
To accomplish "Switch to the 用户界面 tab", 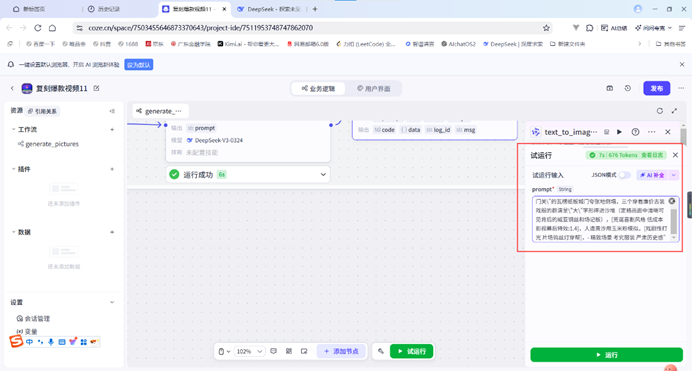I will click(x=373, y=89).
